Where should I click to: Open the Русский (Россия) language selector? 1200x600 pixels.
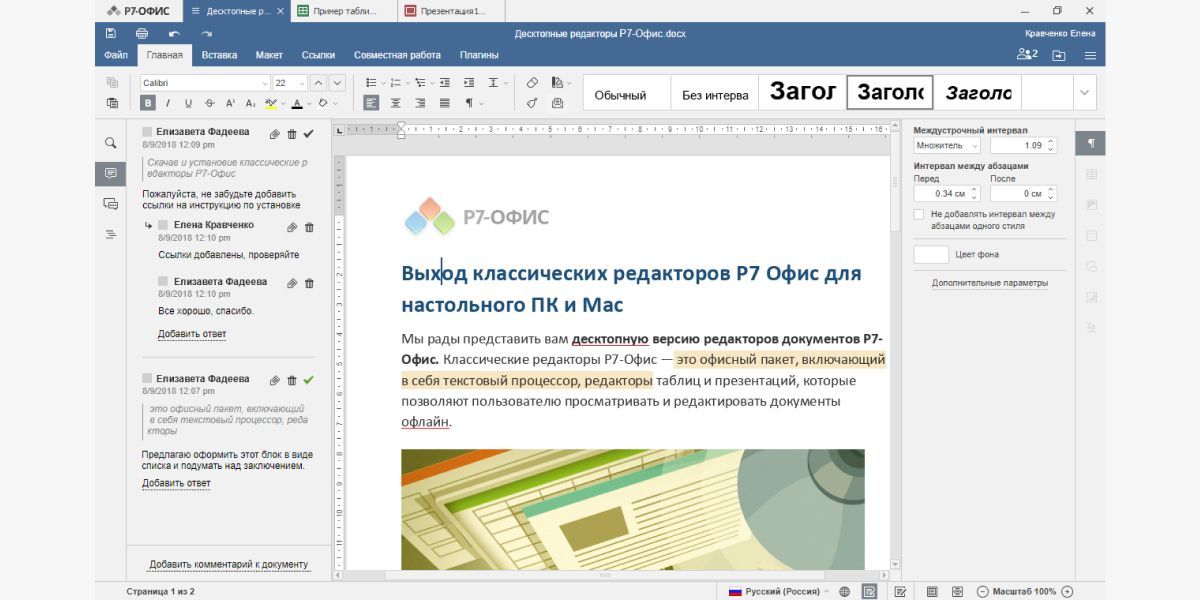click(x=778, y=591)
